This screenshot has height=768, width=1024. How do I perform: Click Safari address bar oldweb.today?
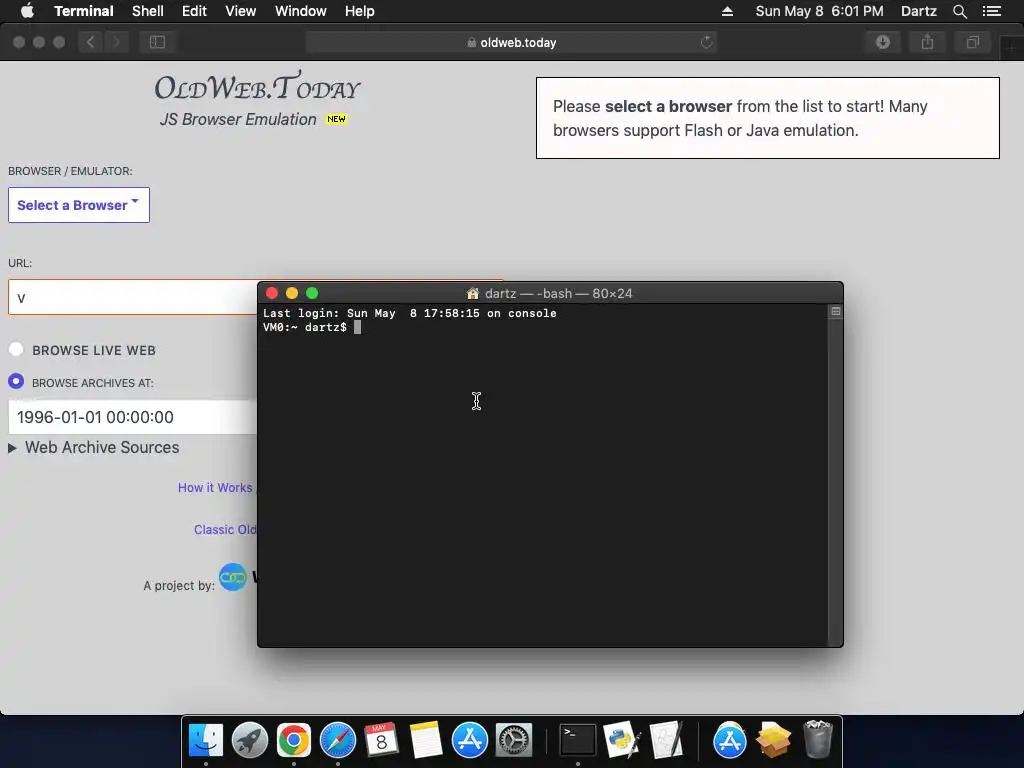click(x=512, y=42)
